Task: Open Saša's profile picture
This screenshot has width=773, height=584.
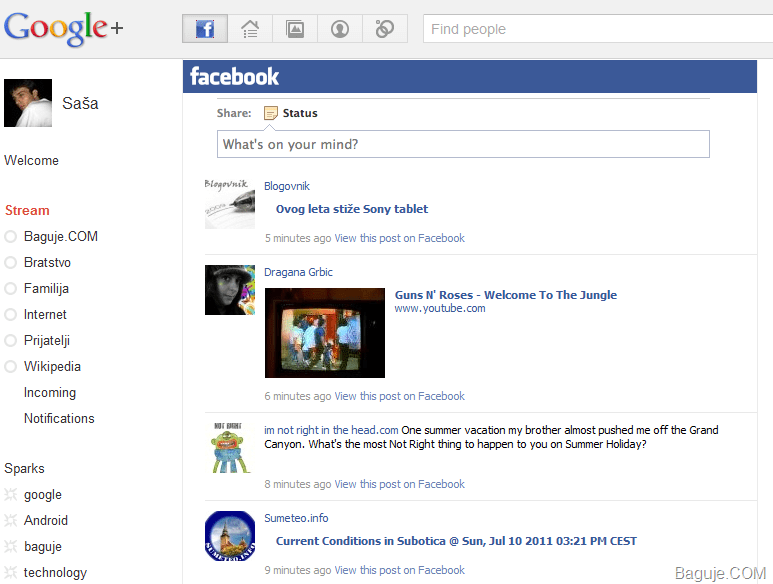Action: [28, 103]
